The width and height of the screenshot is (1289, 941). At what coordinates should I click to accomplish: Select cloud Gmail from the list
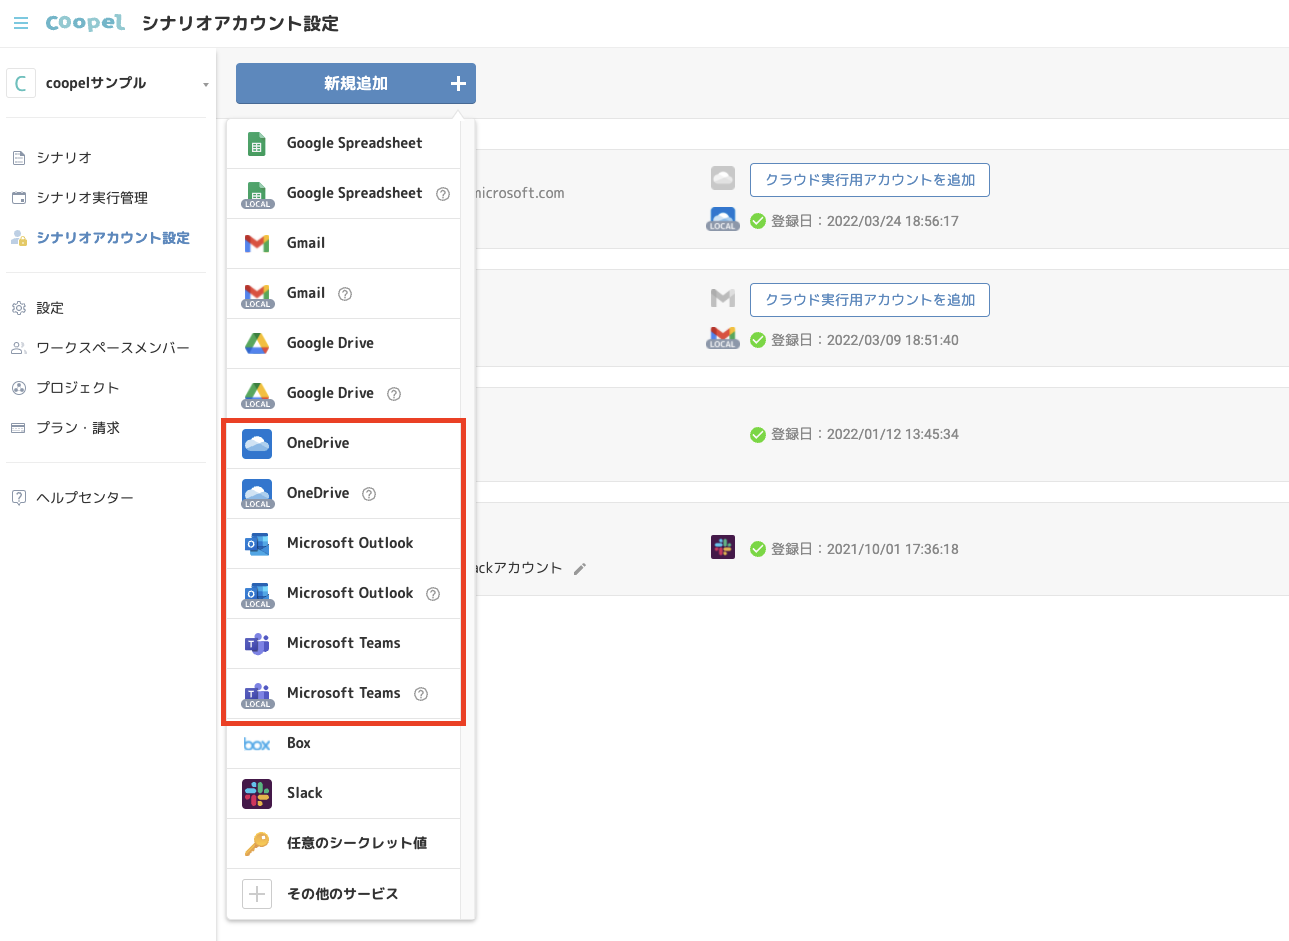pyautogui.click(x=344, y=243)
